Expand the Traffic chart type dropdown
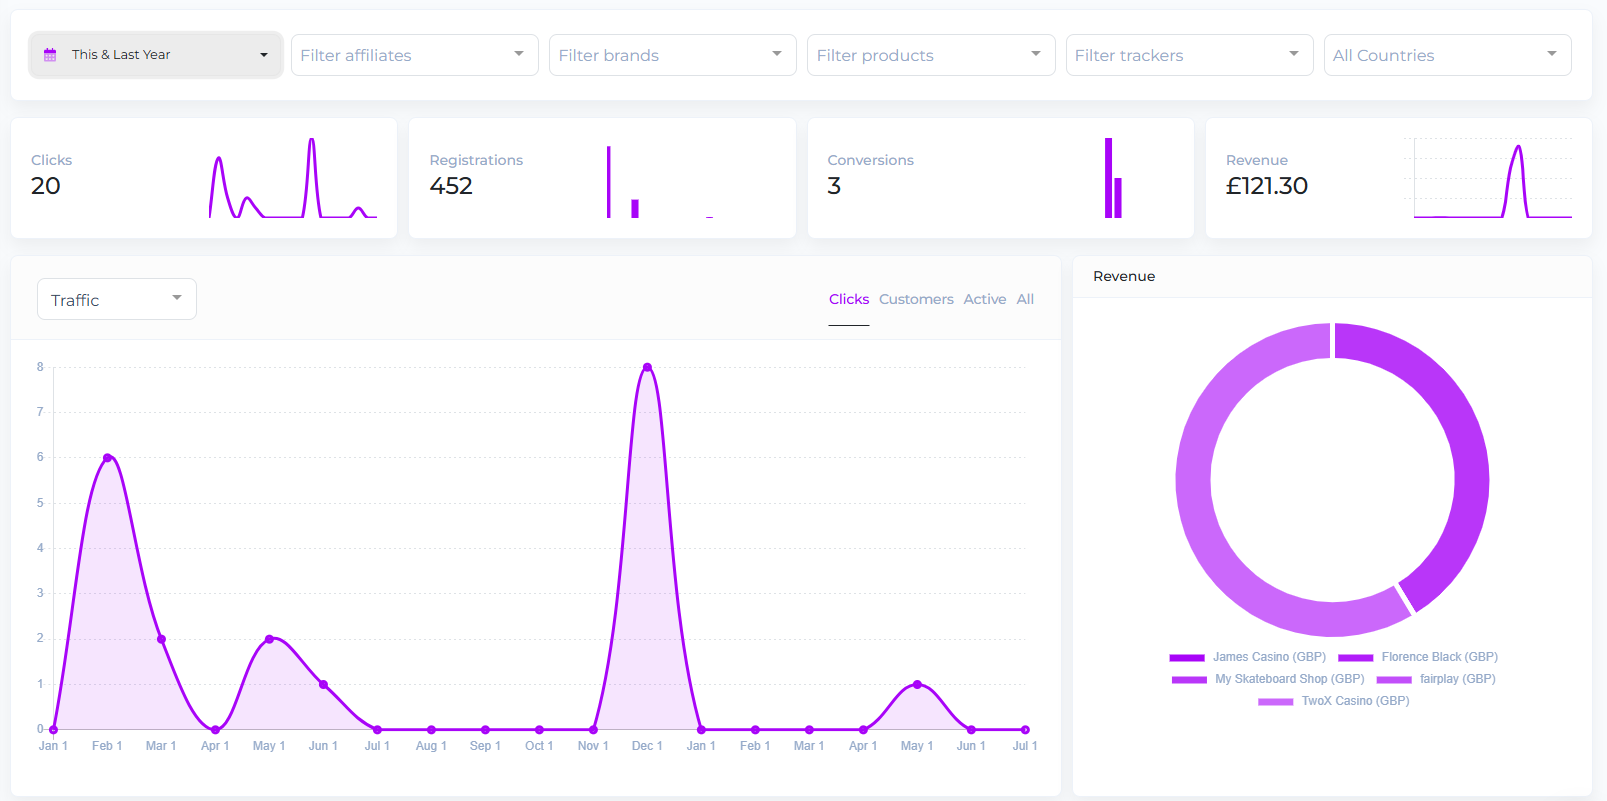The image size is (1607, 801). point(117,299)
